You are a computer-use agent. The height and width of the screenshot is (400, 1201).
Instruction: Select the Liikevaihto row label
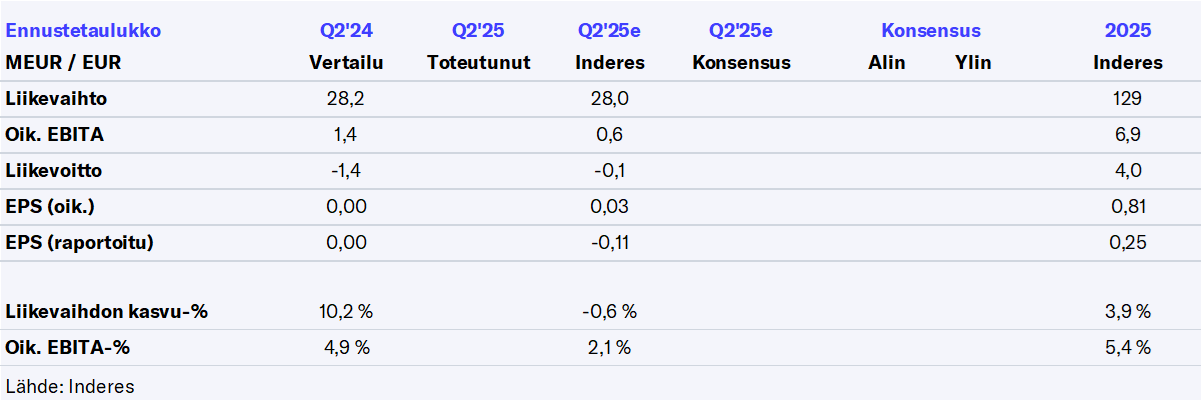[56, 99]
